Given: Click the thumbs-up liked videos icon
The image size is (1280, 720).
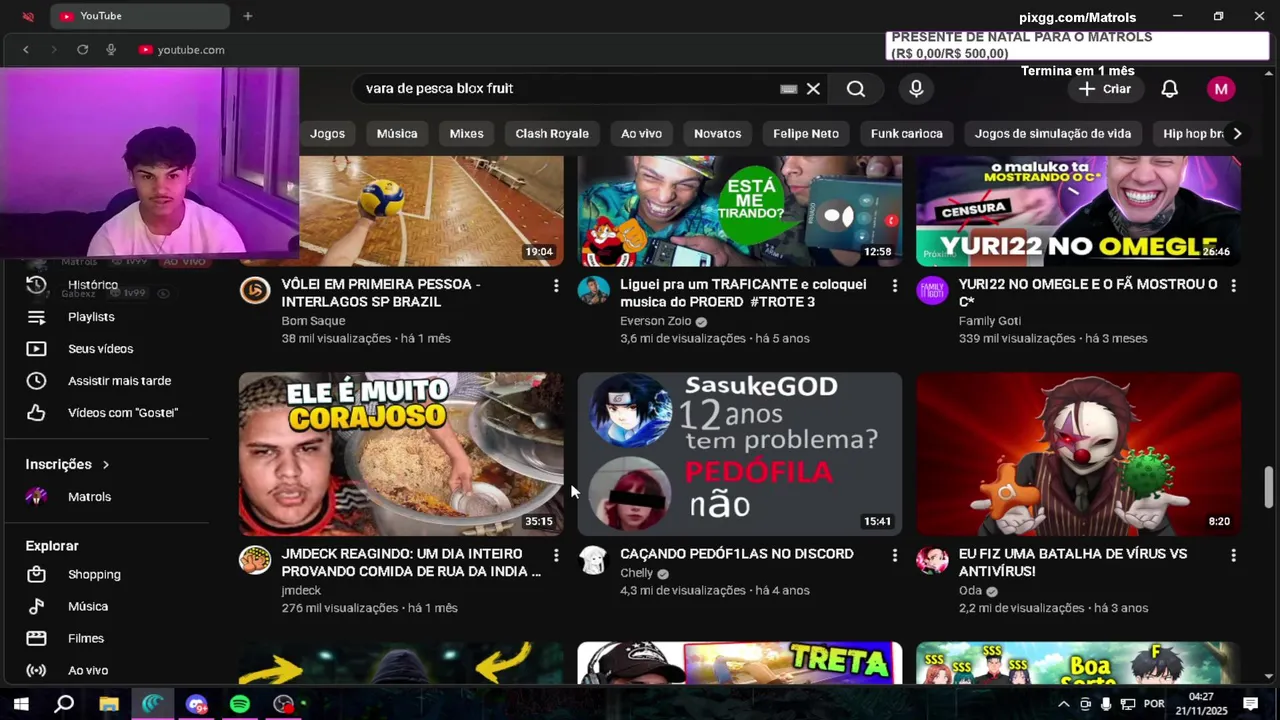Looking at the screenshot, I should 36,413.
